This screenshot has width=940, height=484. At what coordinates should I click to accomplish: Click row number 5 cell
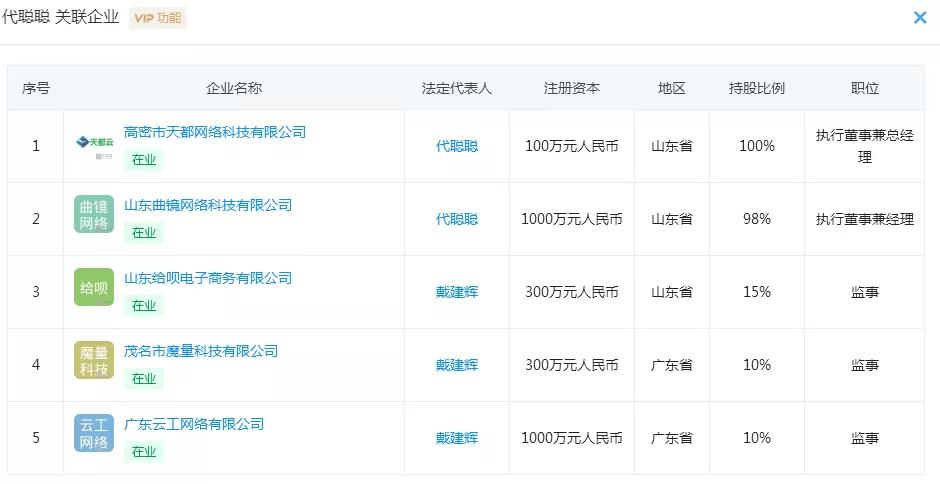click(35, 438)
